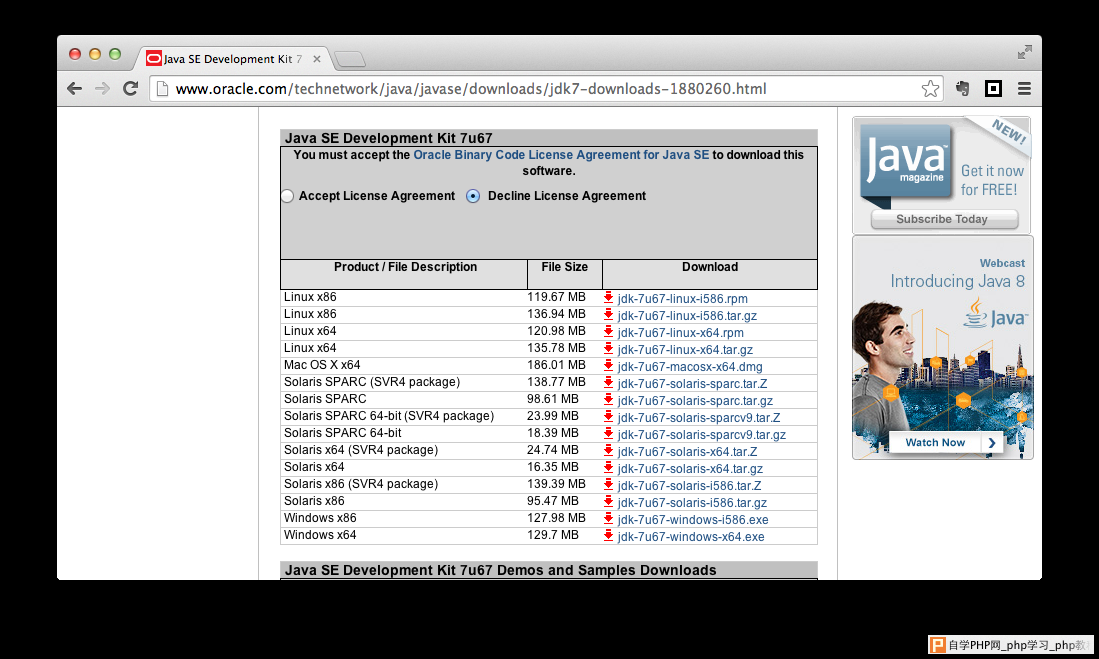Download jdk-7u67-linux-x64.tar.gz

(x=685, y=350)
